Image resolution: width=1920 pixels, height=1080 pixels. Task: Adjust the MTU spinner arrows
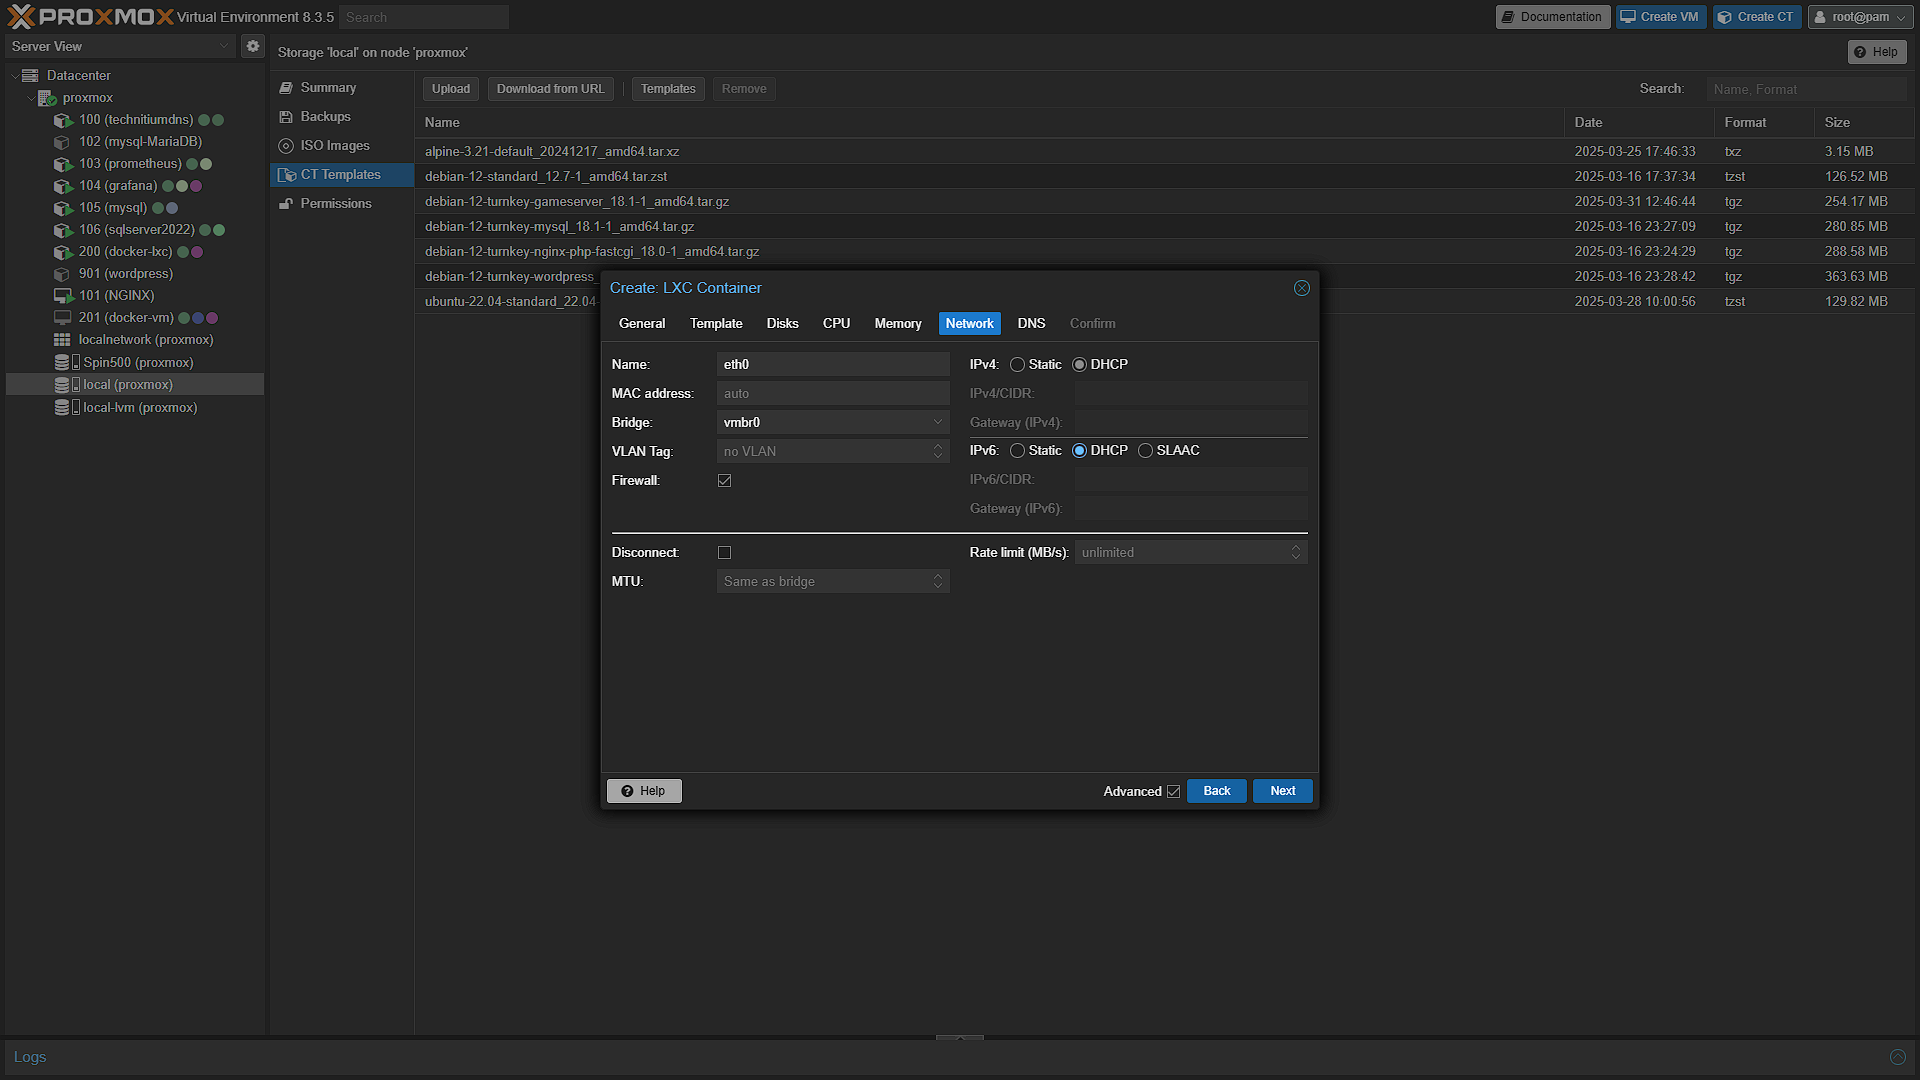(937, 582)
